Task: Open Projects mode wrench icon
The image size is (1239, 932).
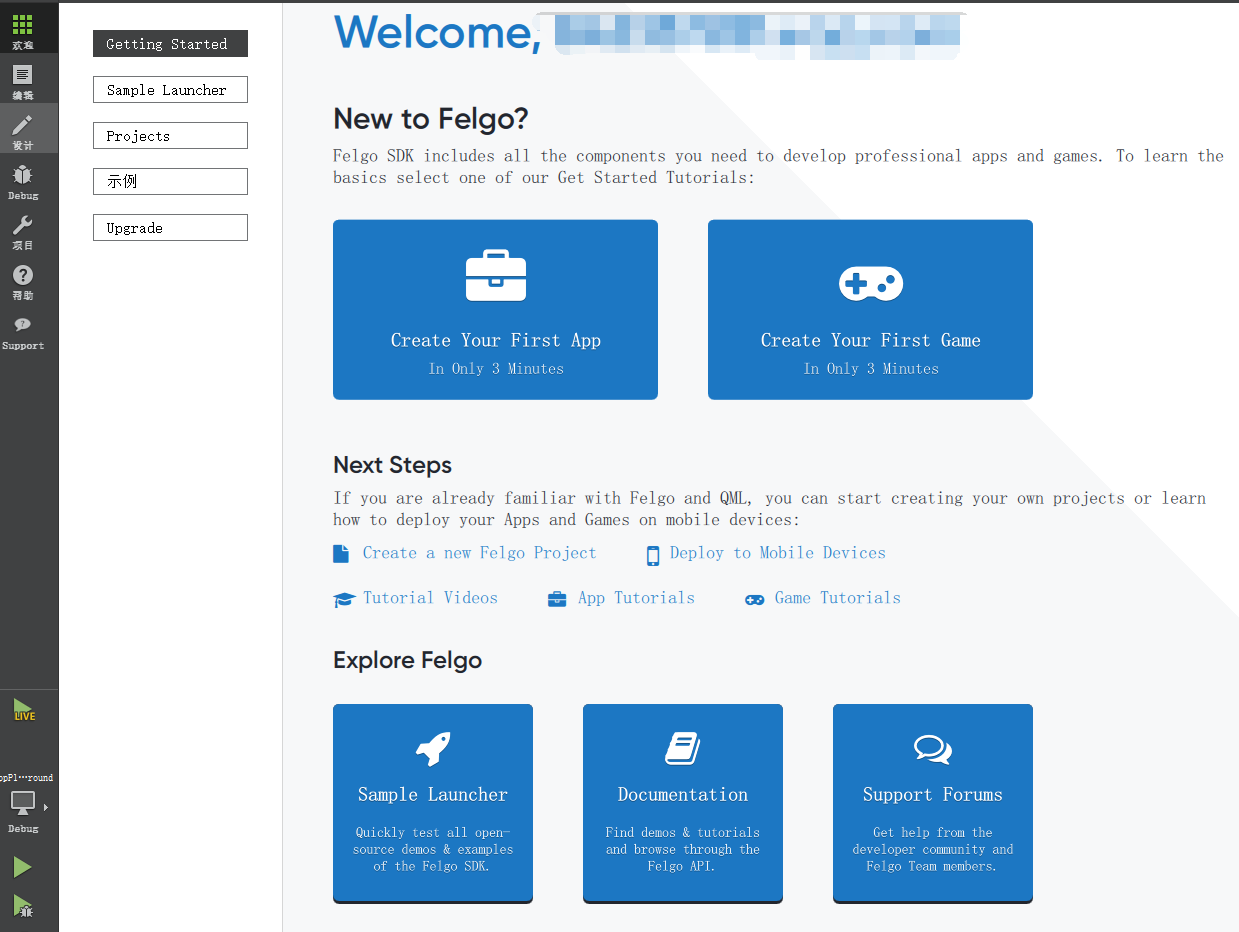Action: click(x=23, y=225)
